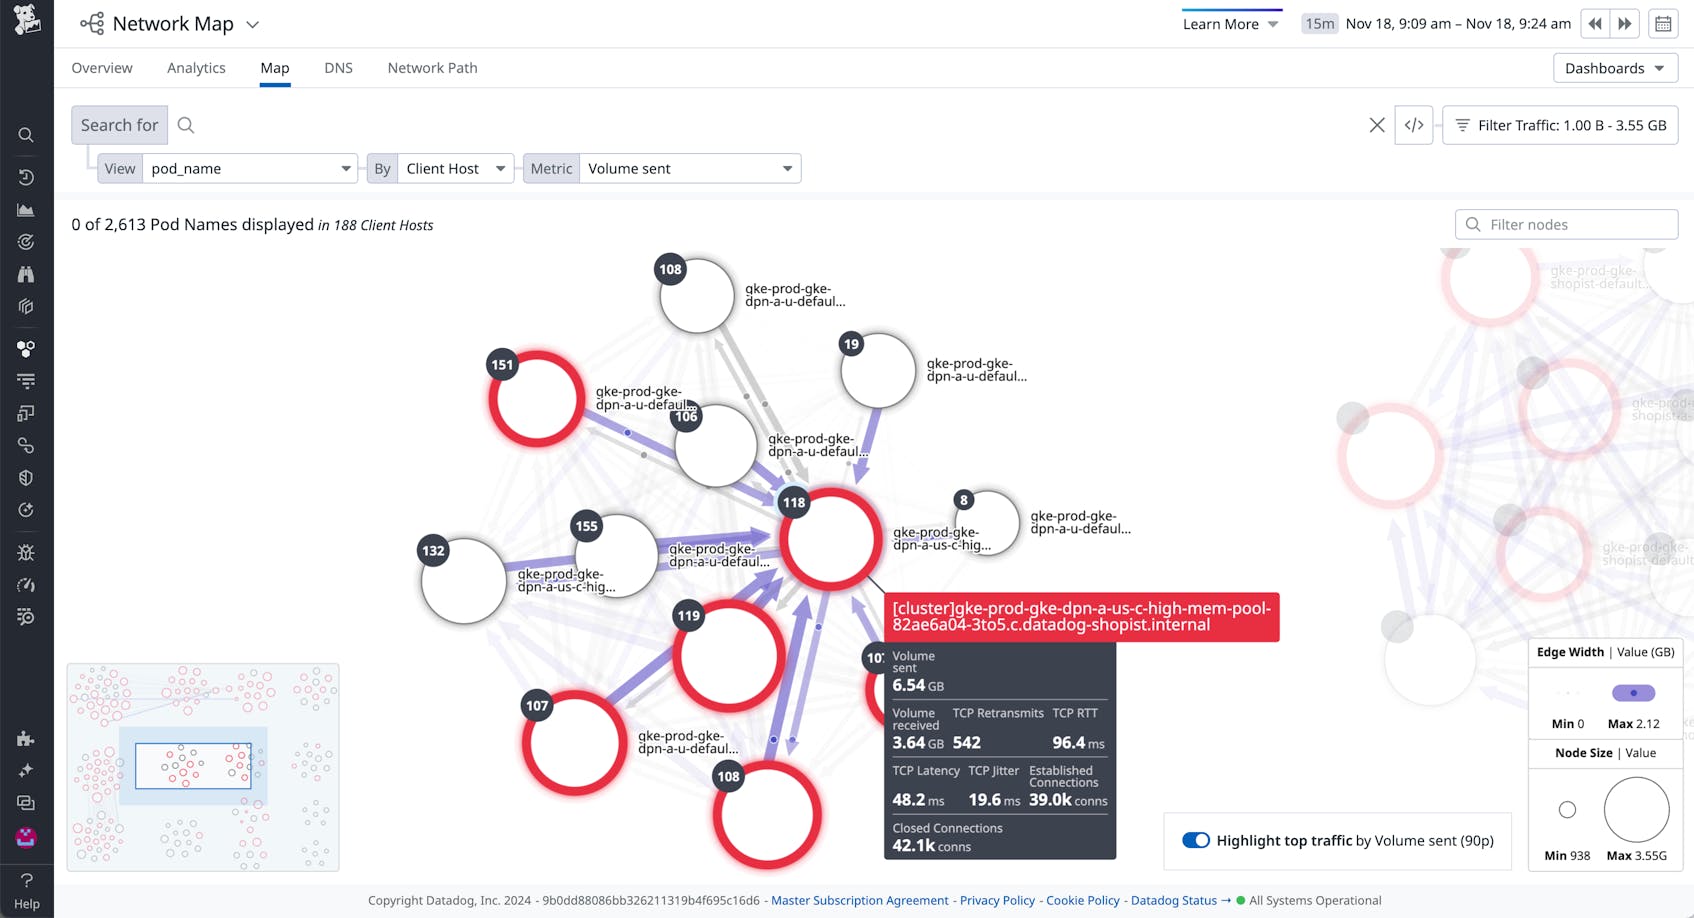This screenshot has width=1694, height=918.
Task: Open the sidebar search magnifier icon
Action: [x=26, y=135]
